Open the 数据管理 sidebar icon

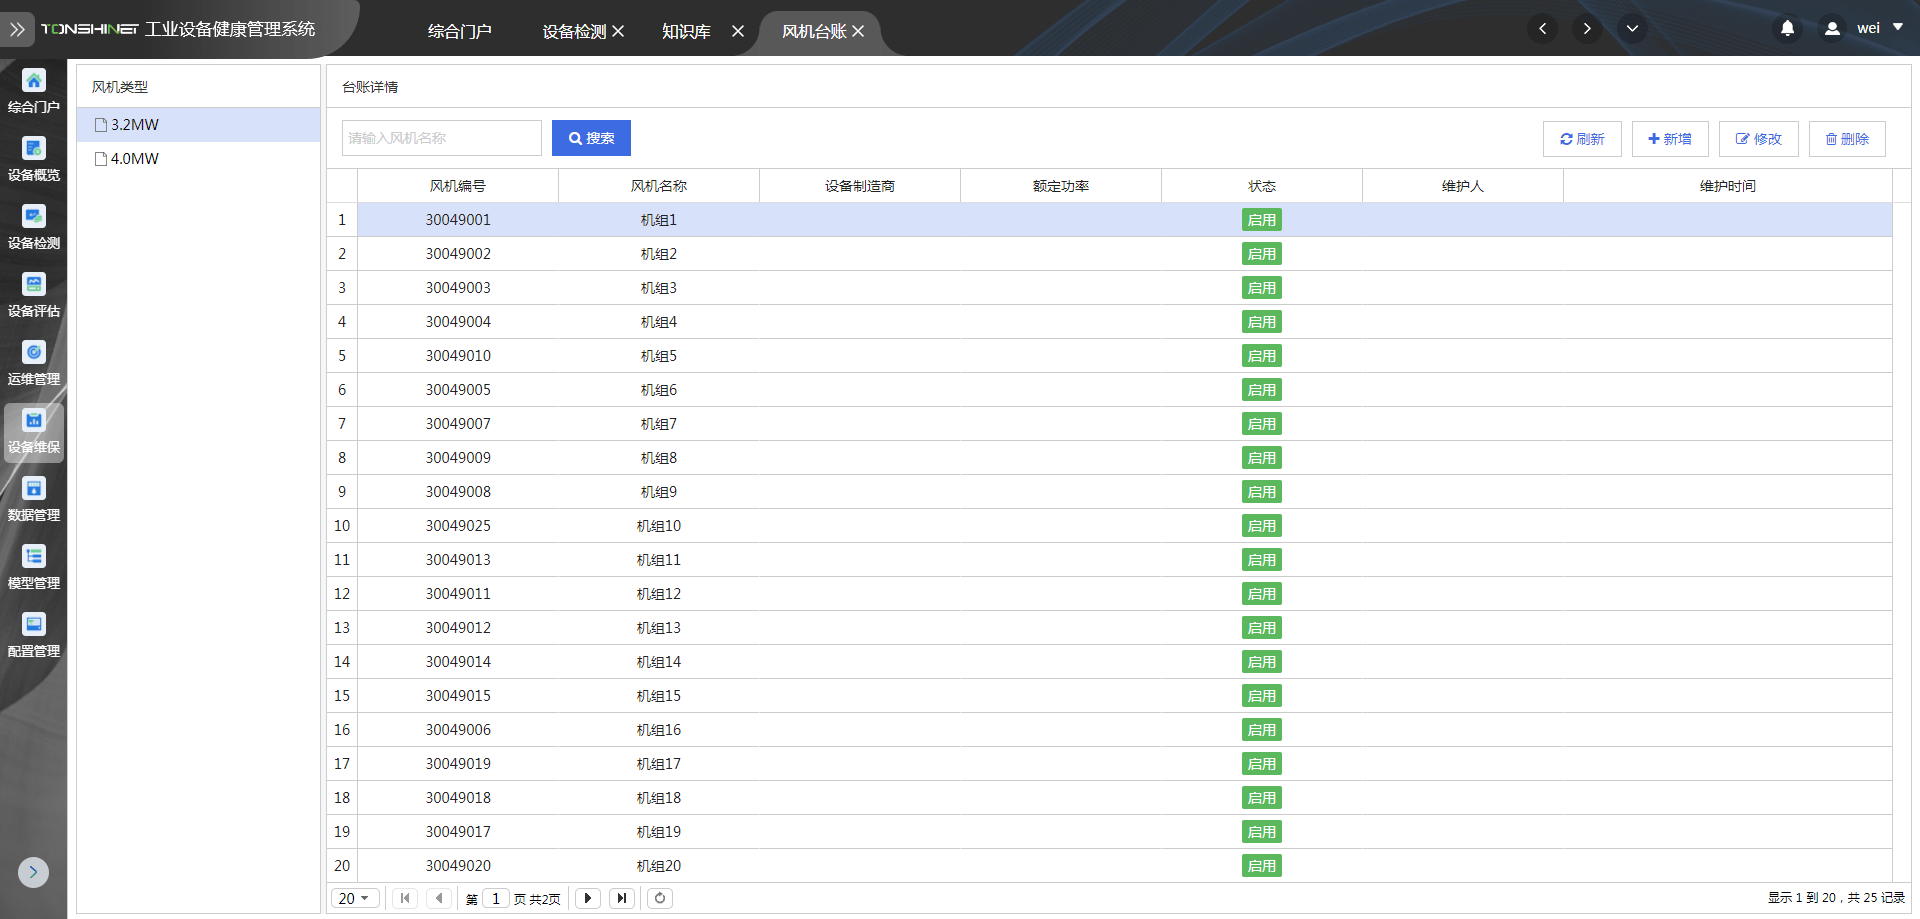[x=34, y=498]
